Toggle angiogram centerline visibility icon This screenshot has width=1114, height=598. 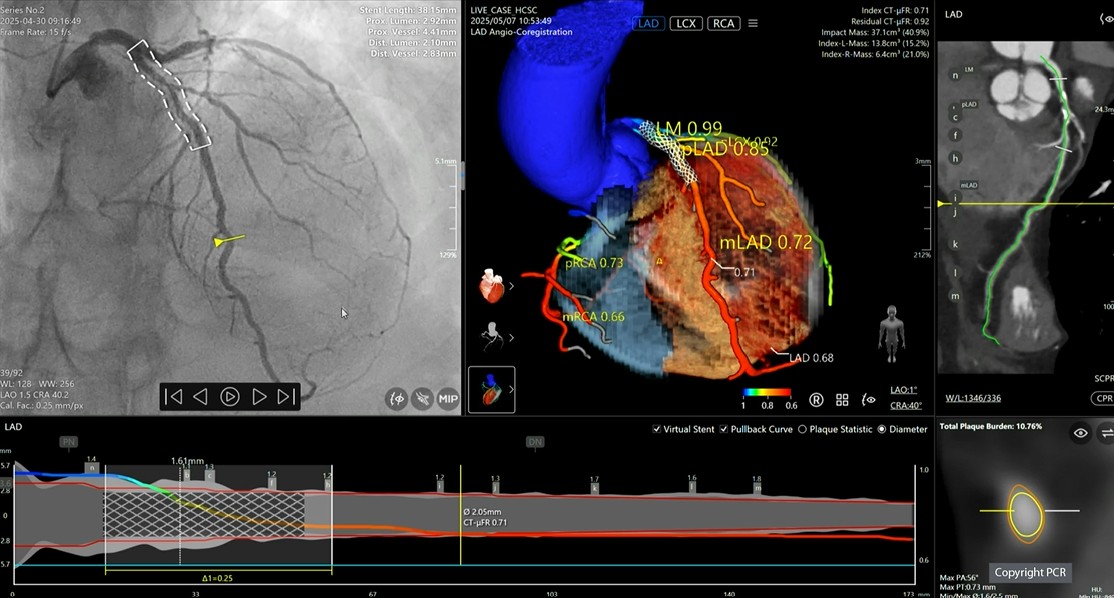click(x=396, y=398)
